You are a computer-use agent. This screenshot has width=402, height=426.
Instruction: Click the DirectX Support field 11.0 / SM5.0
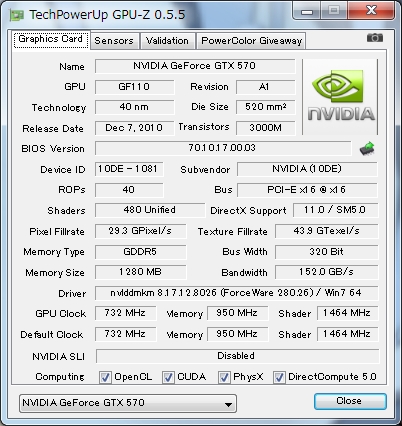point(335,210)
